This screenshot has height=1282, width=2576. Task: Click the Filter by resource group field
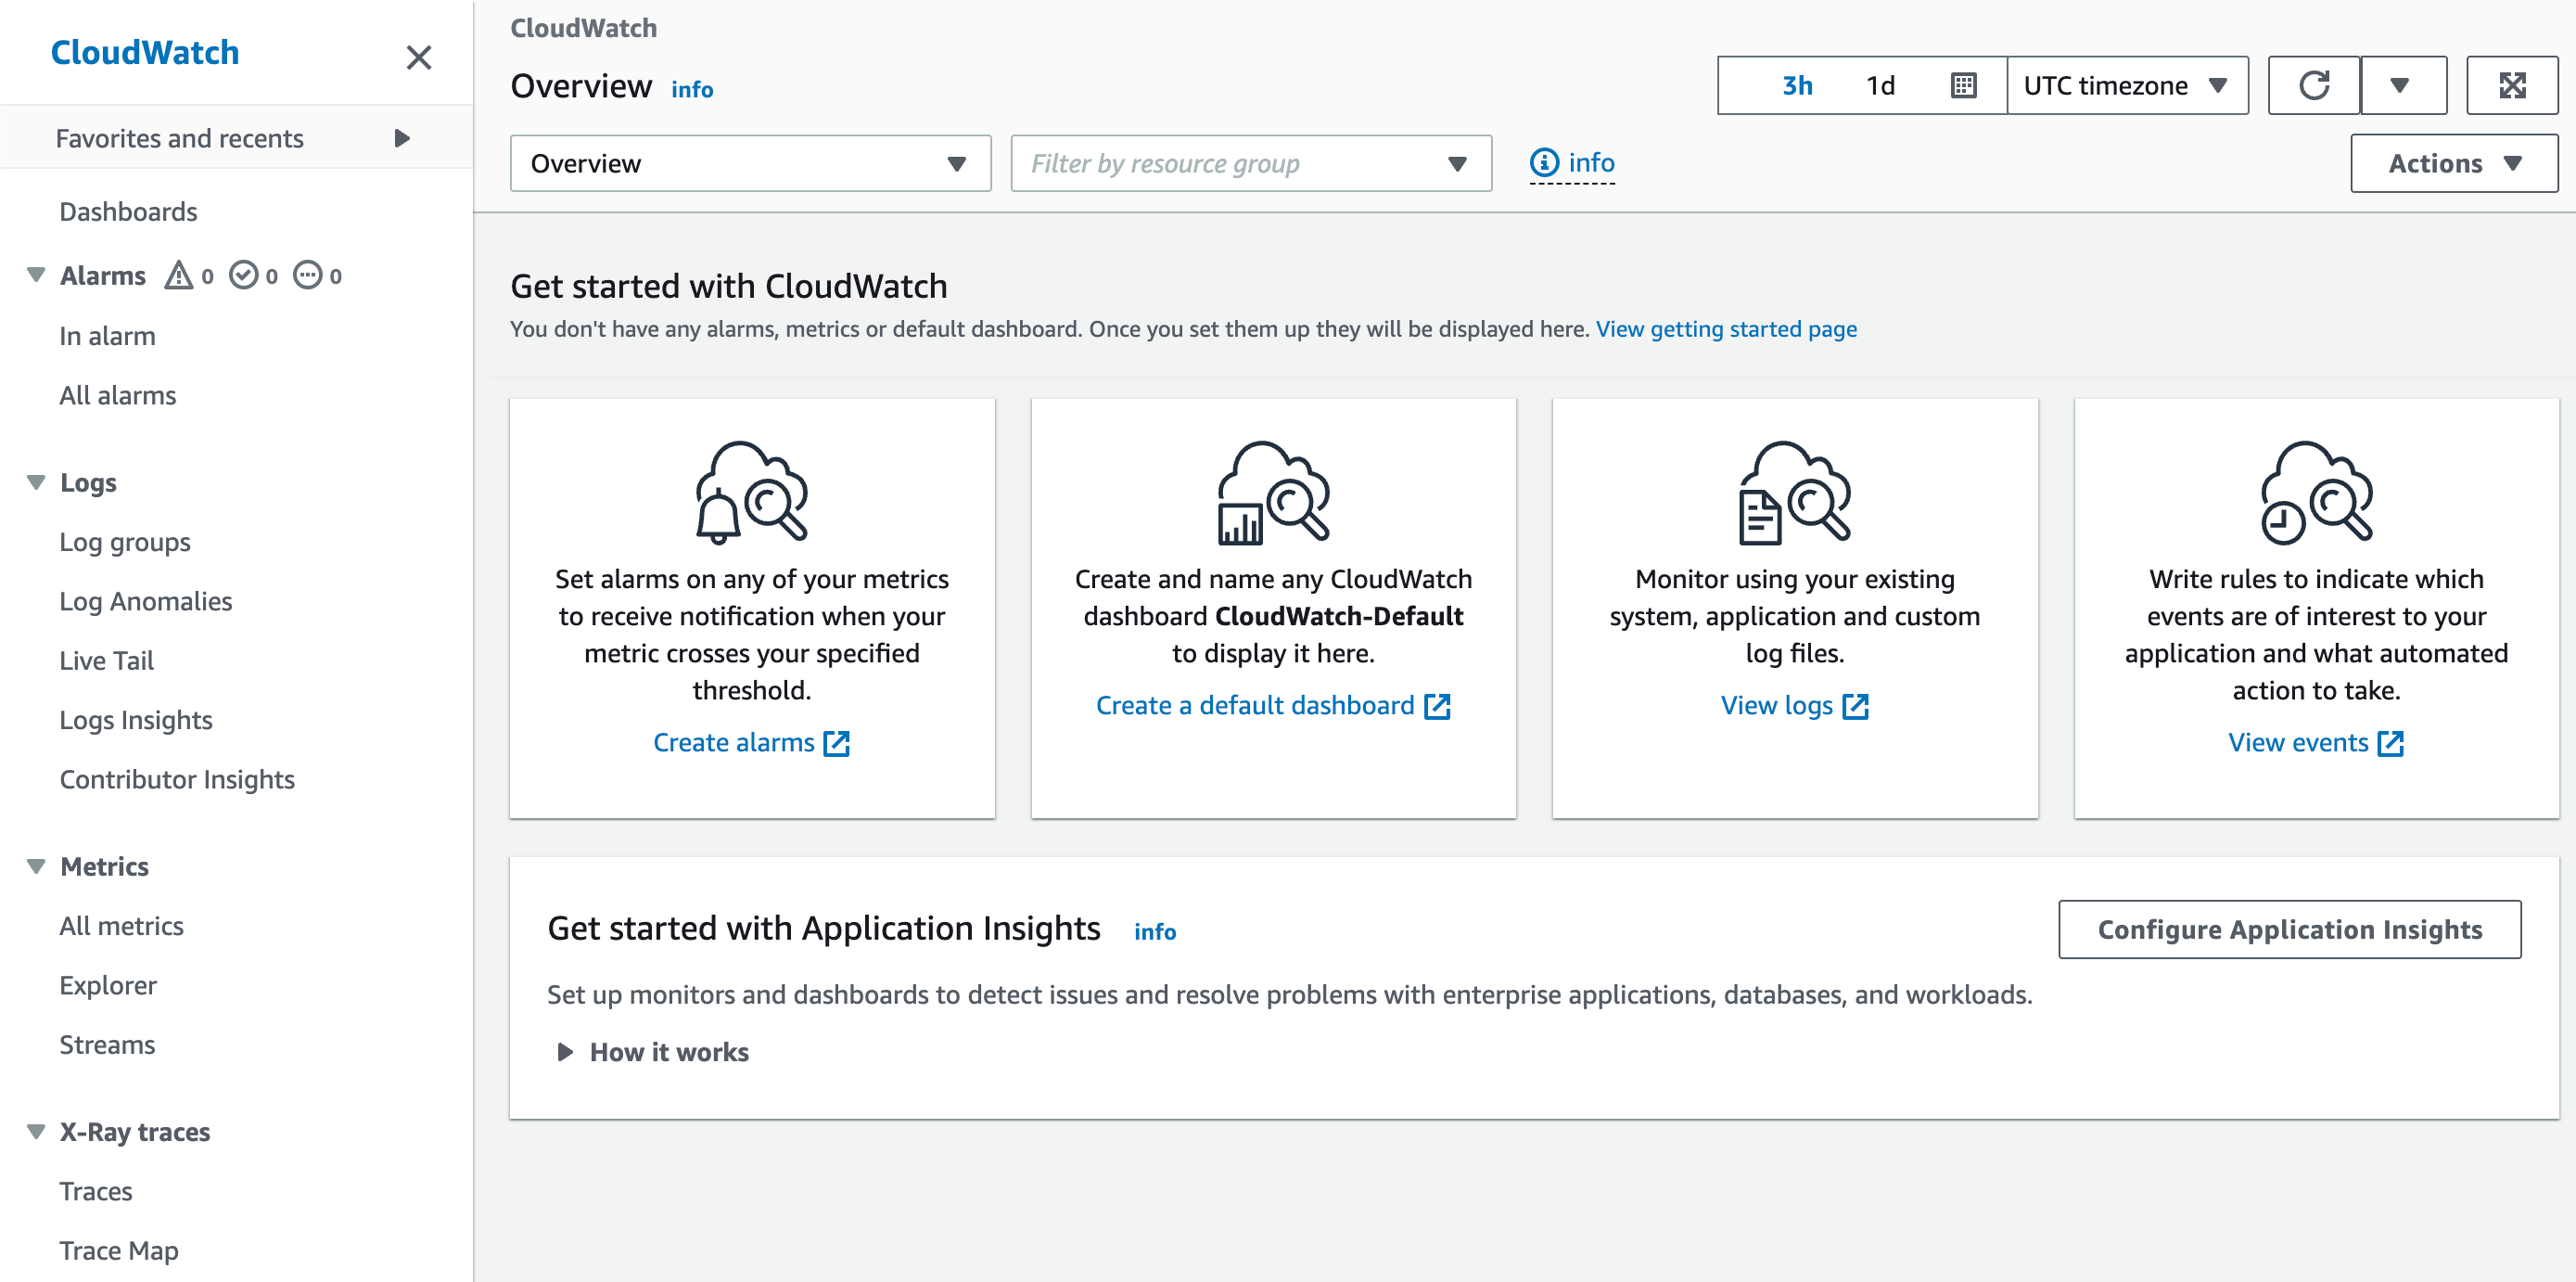pos(1251,163)
